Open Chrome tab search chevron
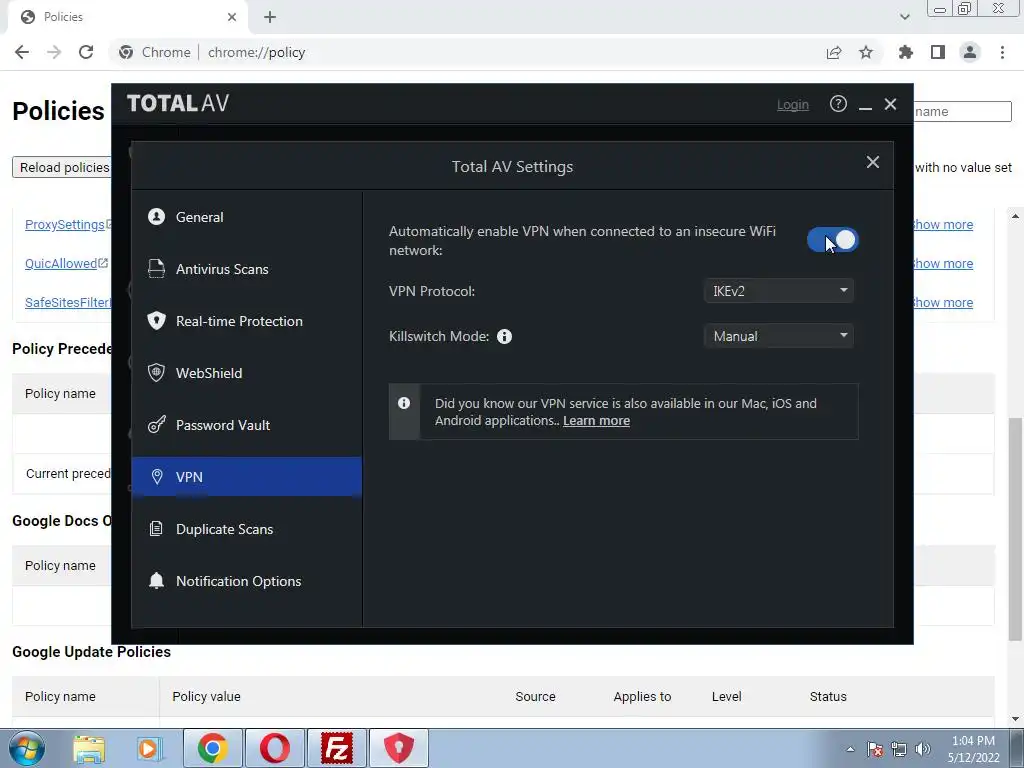 (904, 17)
